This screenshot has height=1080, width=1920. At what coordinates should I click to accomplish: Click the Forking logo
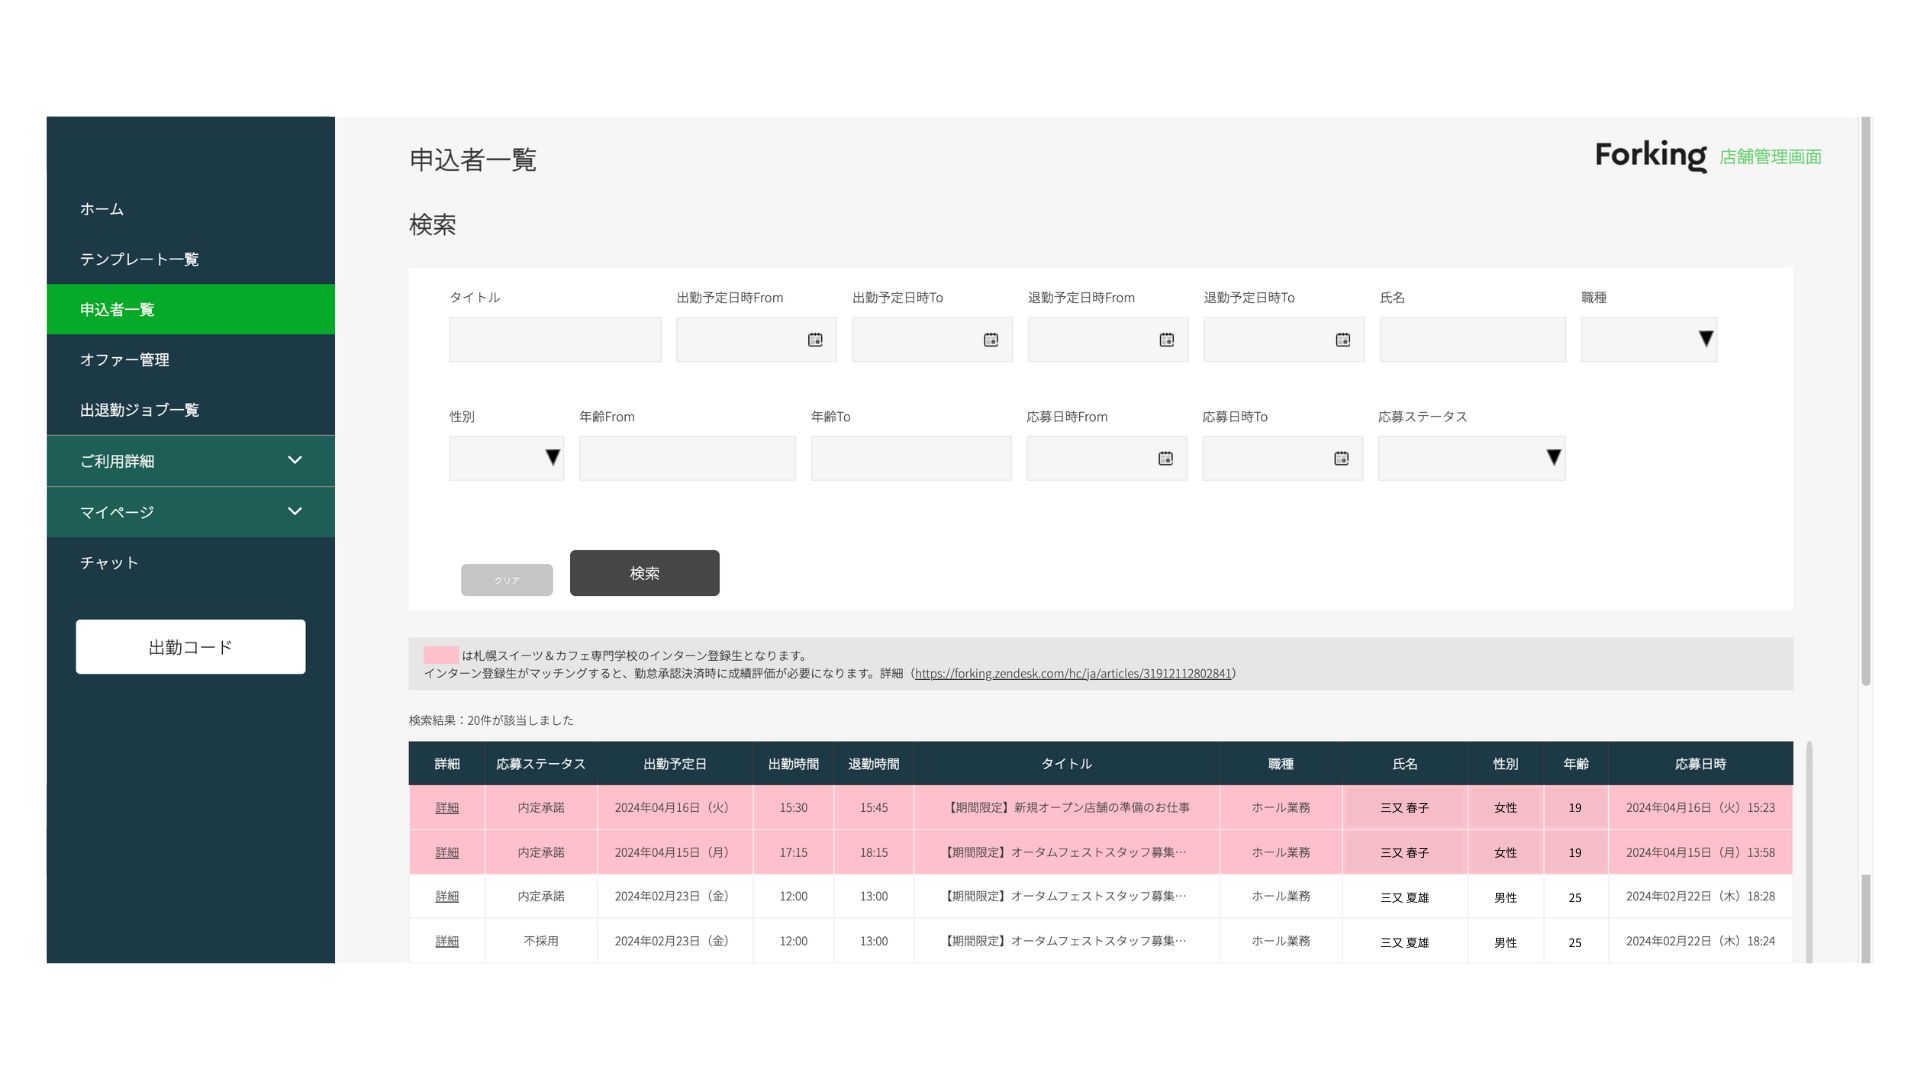(1650, 156)
